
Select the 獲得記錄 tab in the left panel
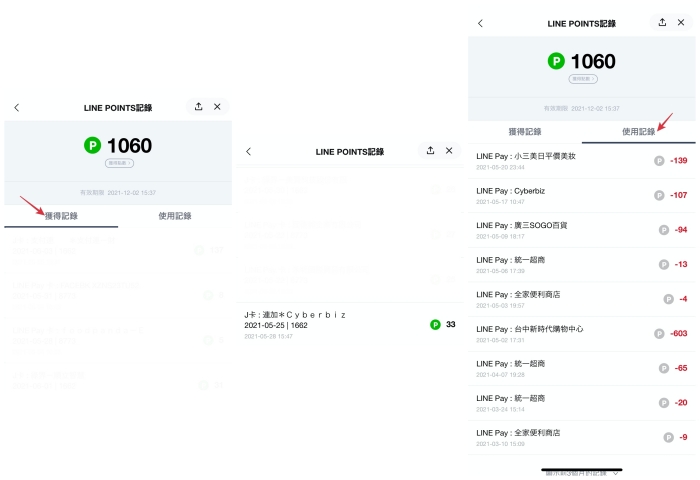tap(61, 216)
